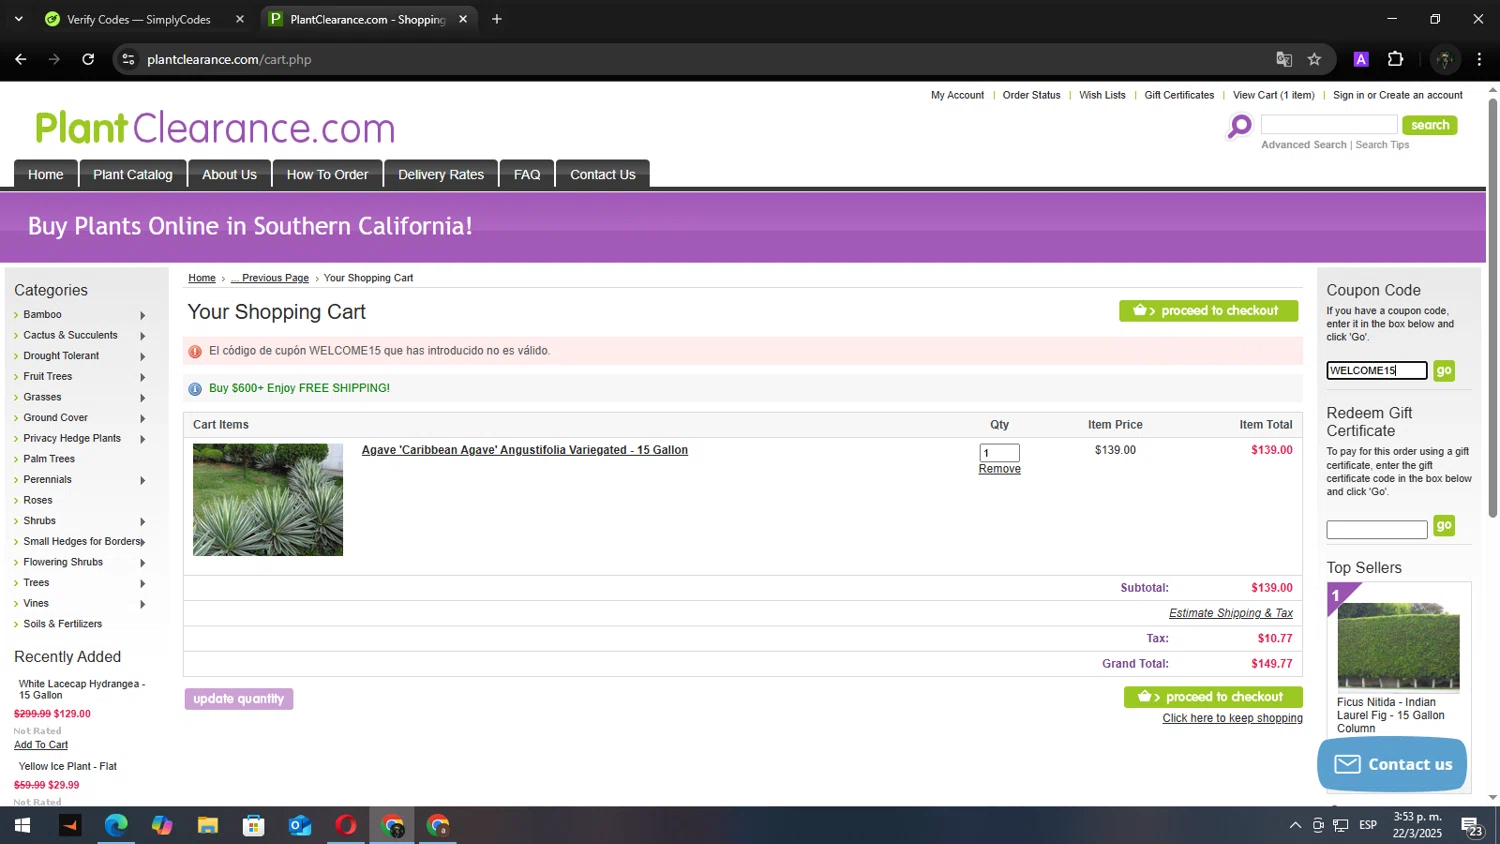
Task: Click the gift certificate code field
Action: click(x=1377, y=530)
